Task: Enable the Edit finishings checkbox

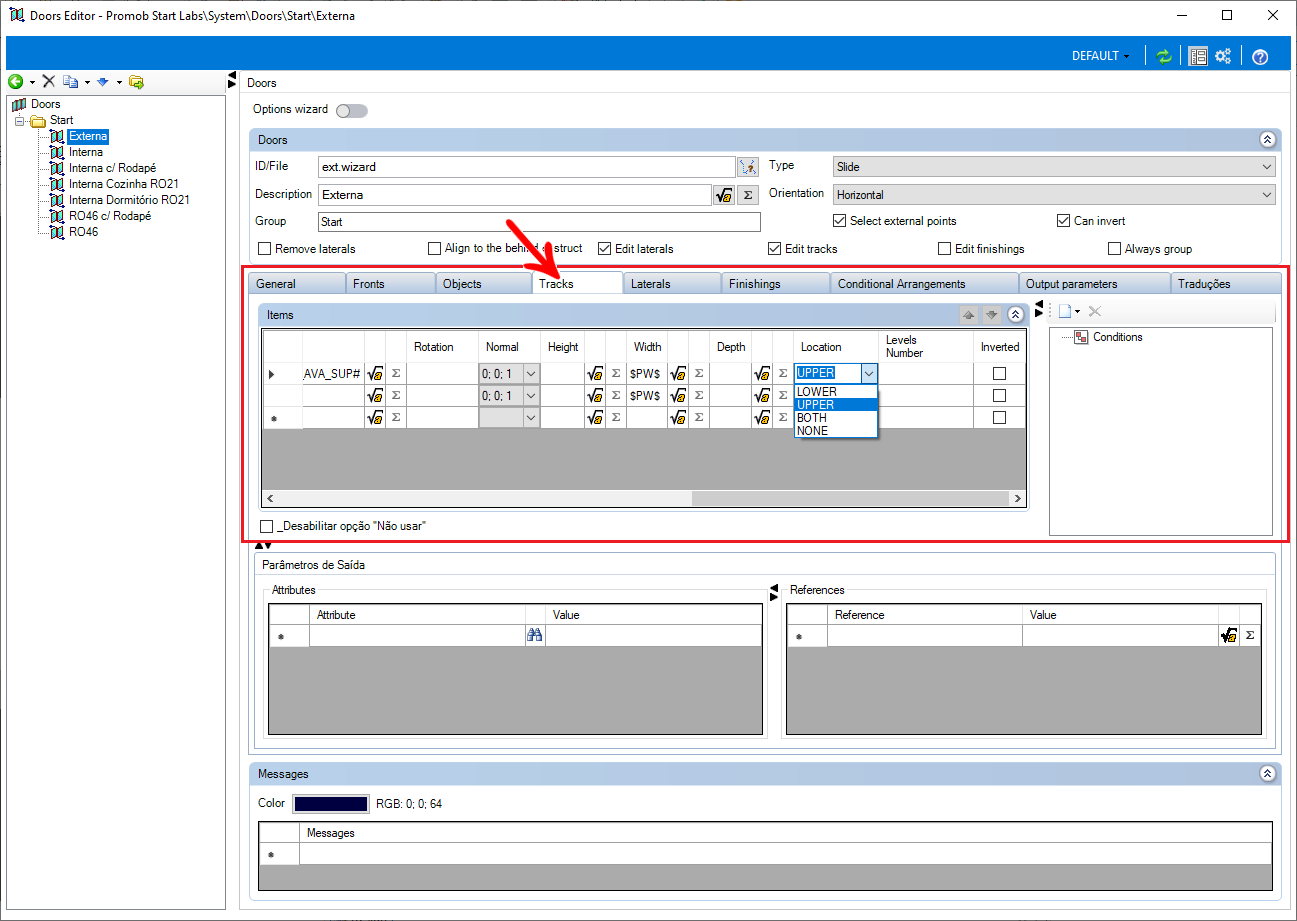Action: 945,249
